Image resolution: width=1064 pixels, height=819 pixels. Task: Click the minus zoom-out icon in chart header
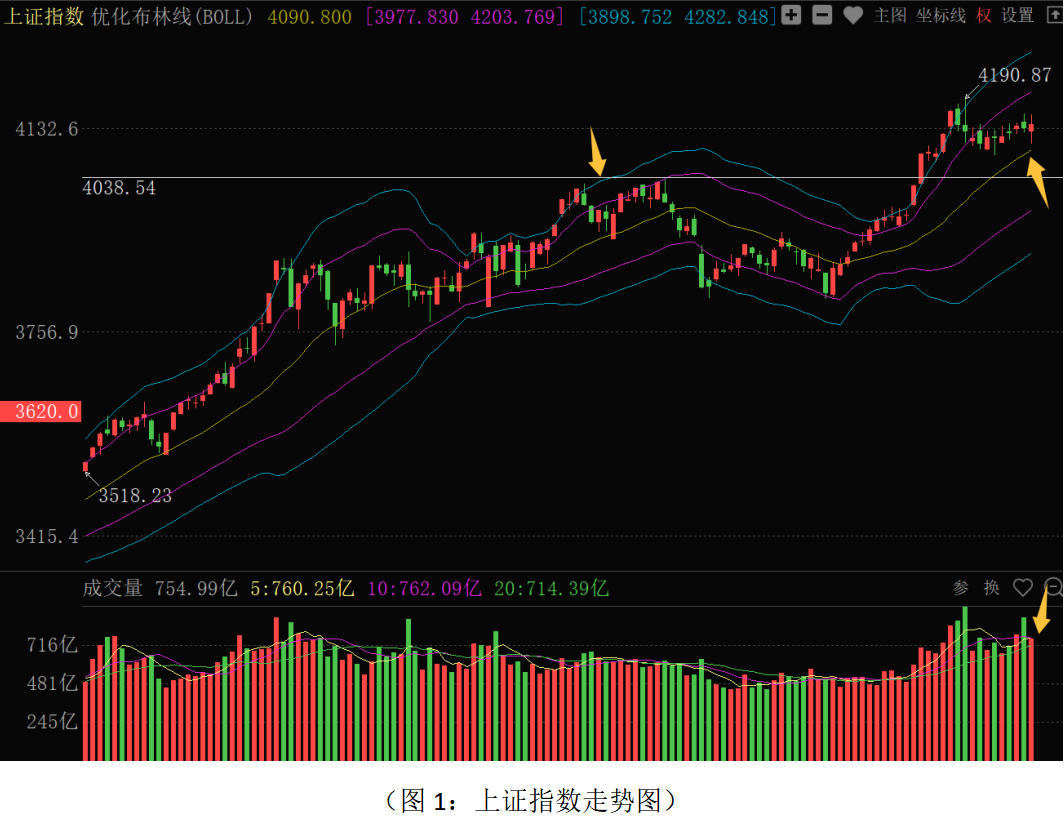coord(821,15)
